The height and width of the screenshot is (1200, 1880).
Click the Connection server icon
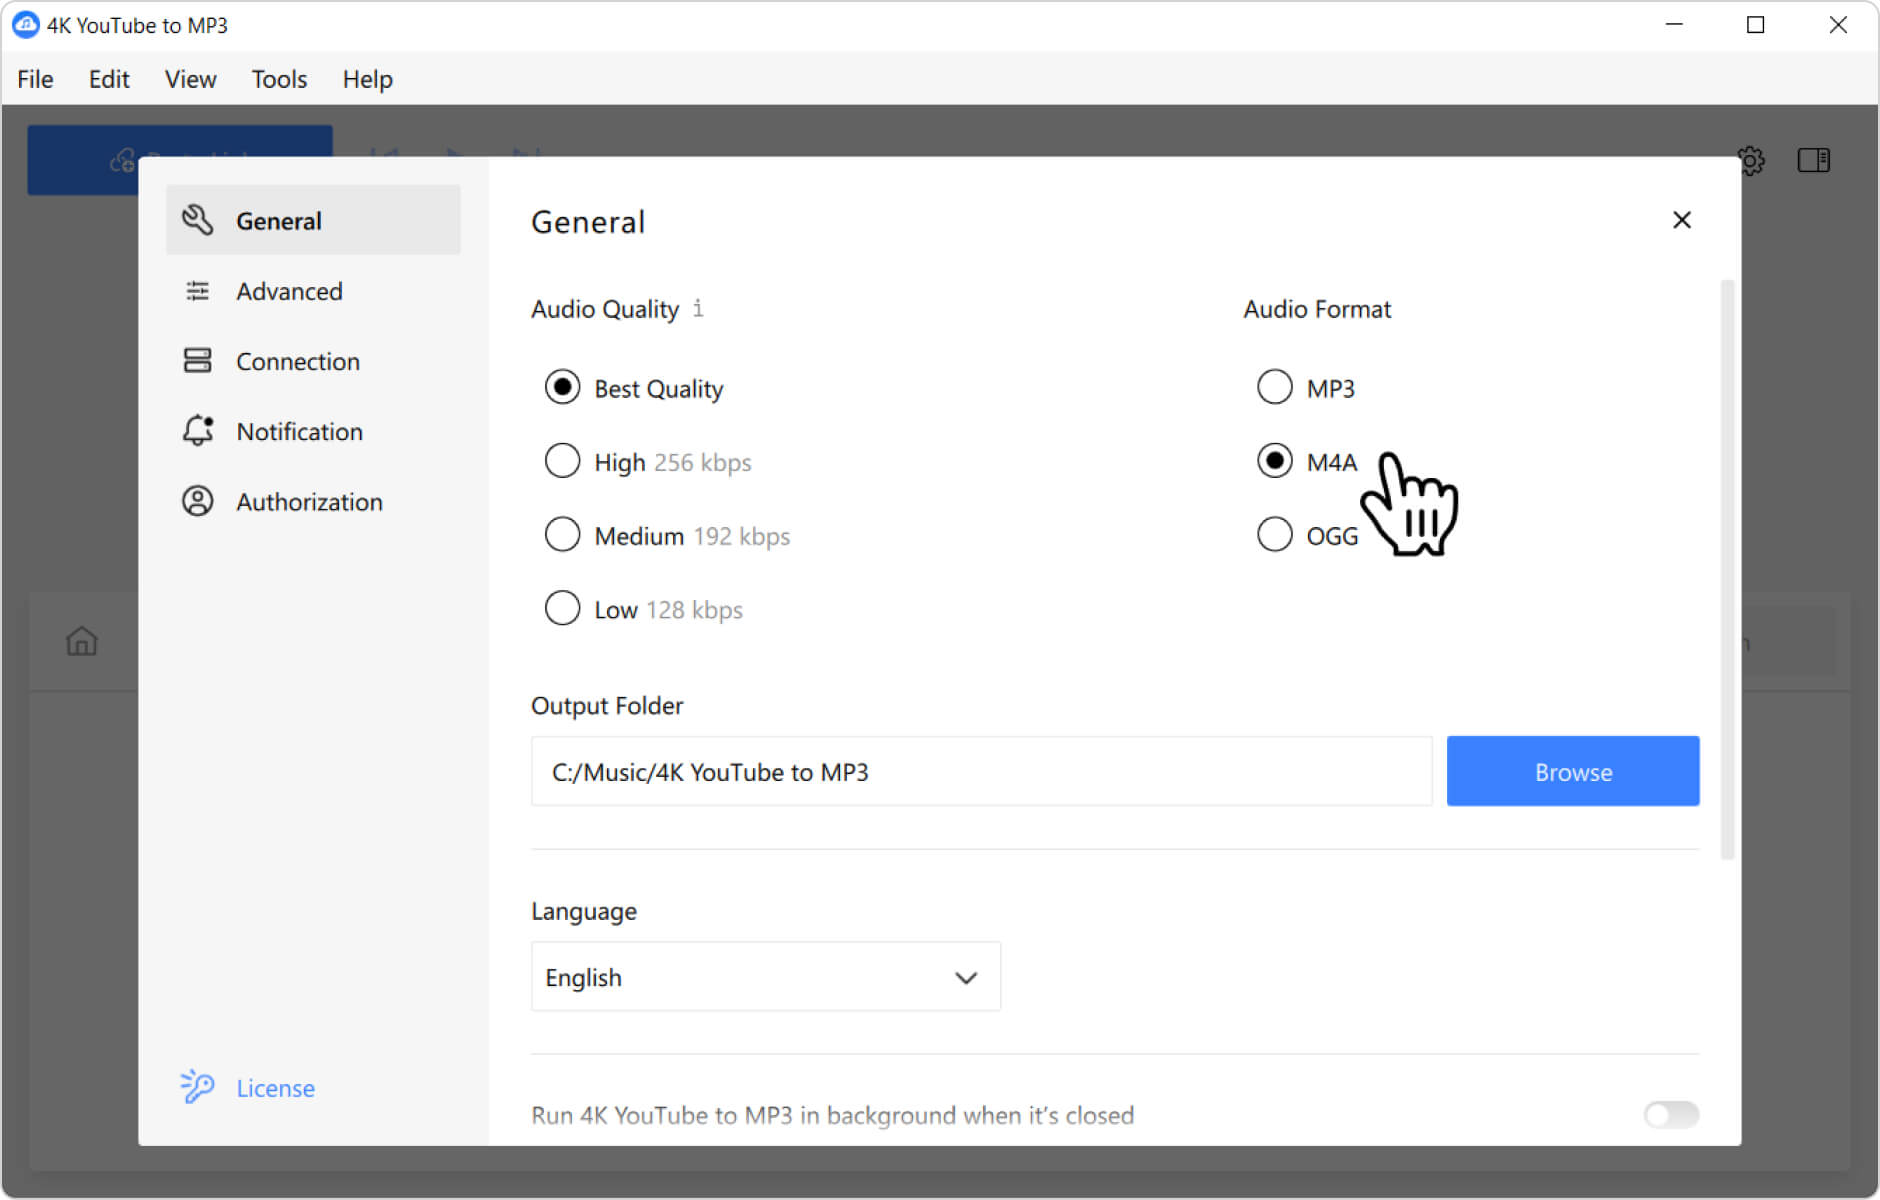pos(197,361)
